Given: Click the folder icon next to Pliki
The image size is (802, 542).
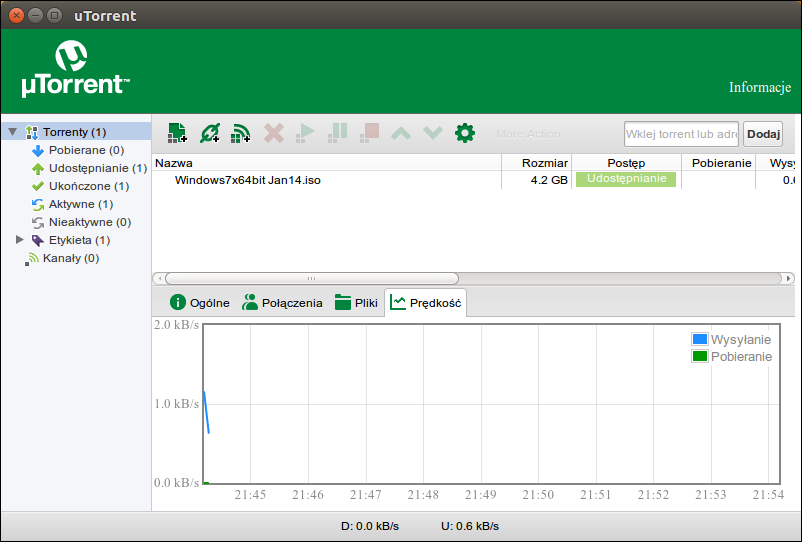Looking at the screenshot, I should click(x=343, y=302).
